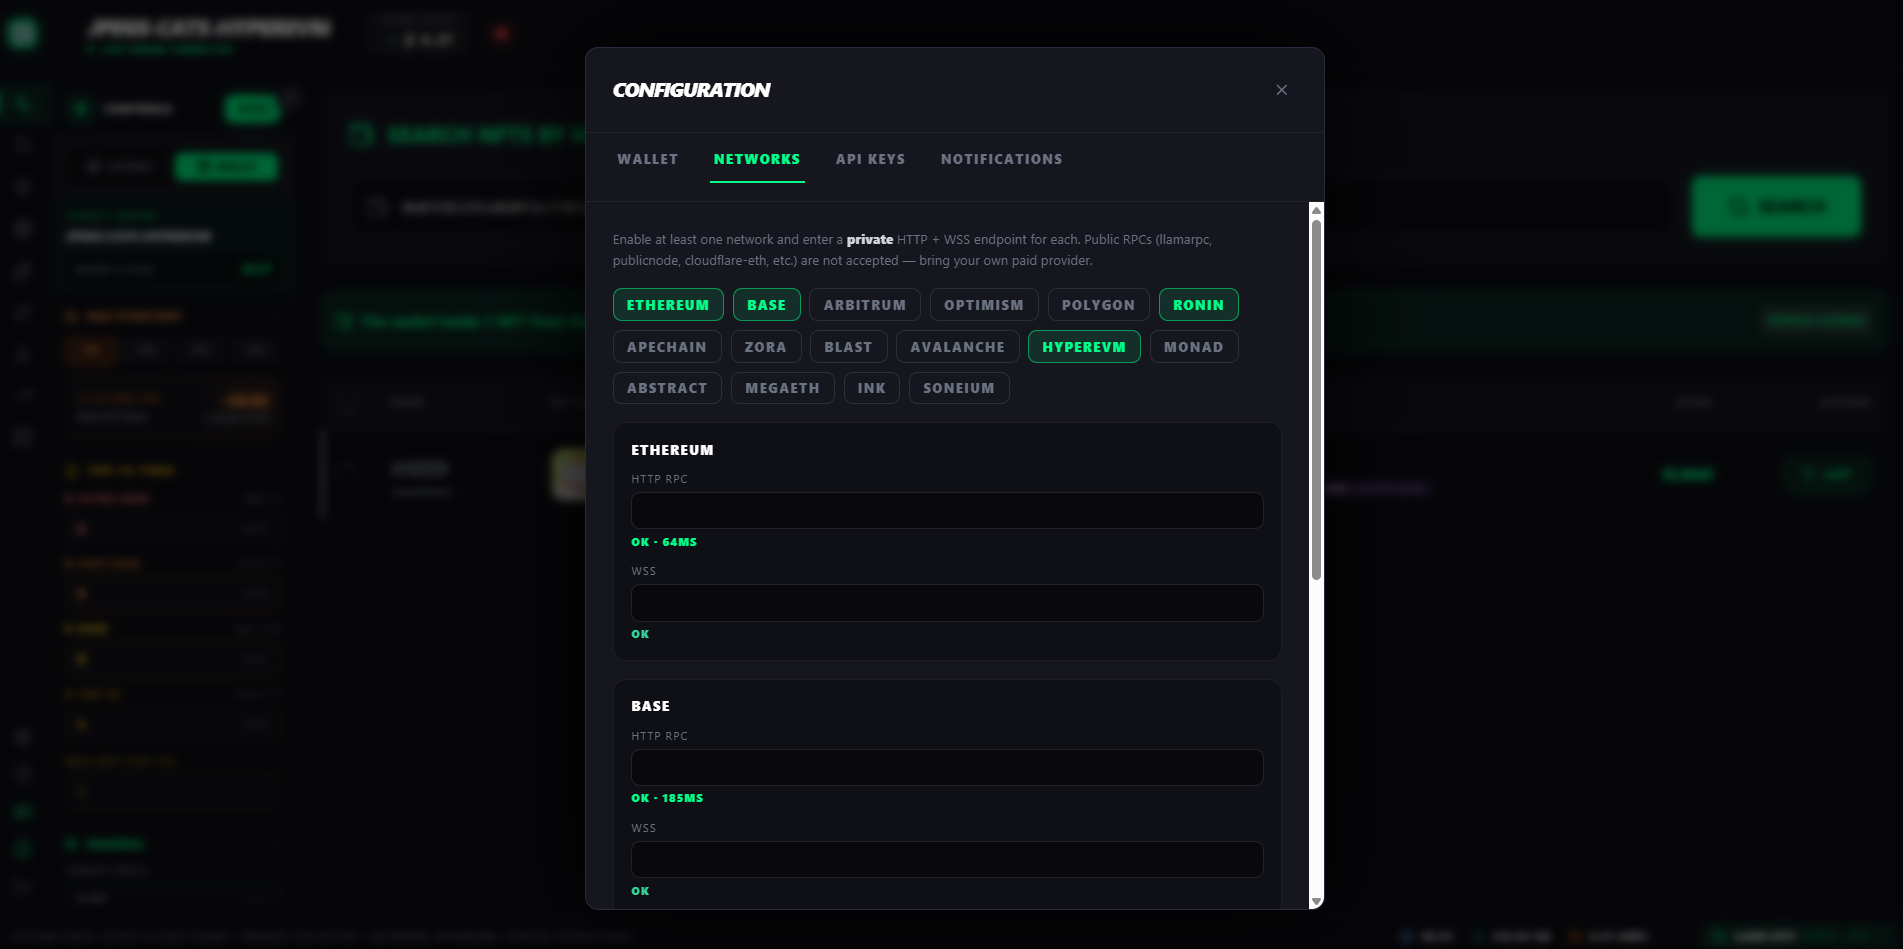Viewport: 1903px width, 949px height.
Task: Click the scrollbar down arrow
Action: tap(1316, 901)
